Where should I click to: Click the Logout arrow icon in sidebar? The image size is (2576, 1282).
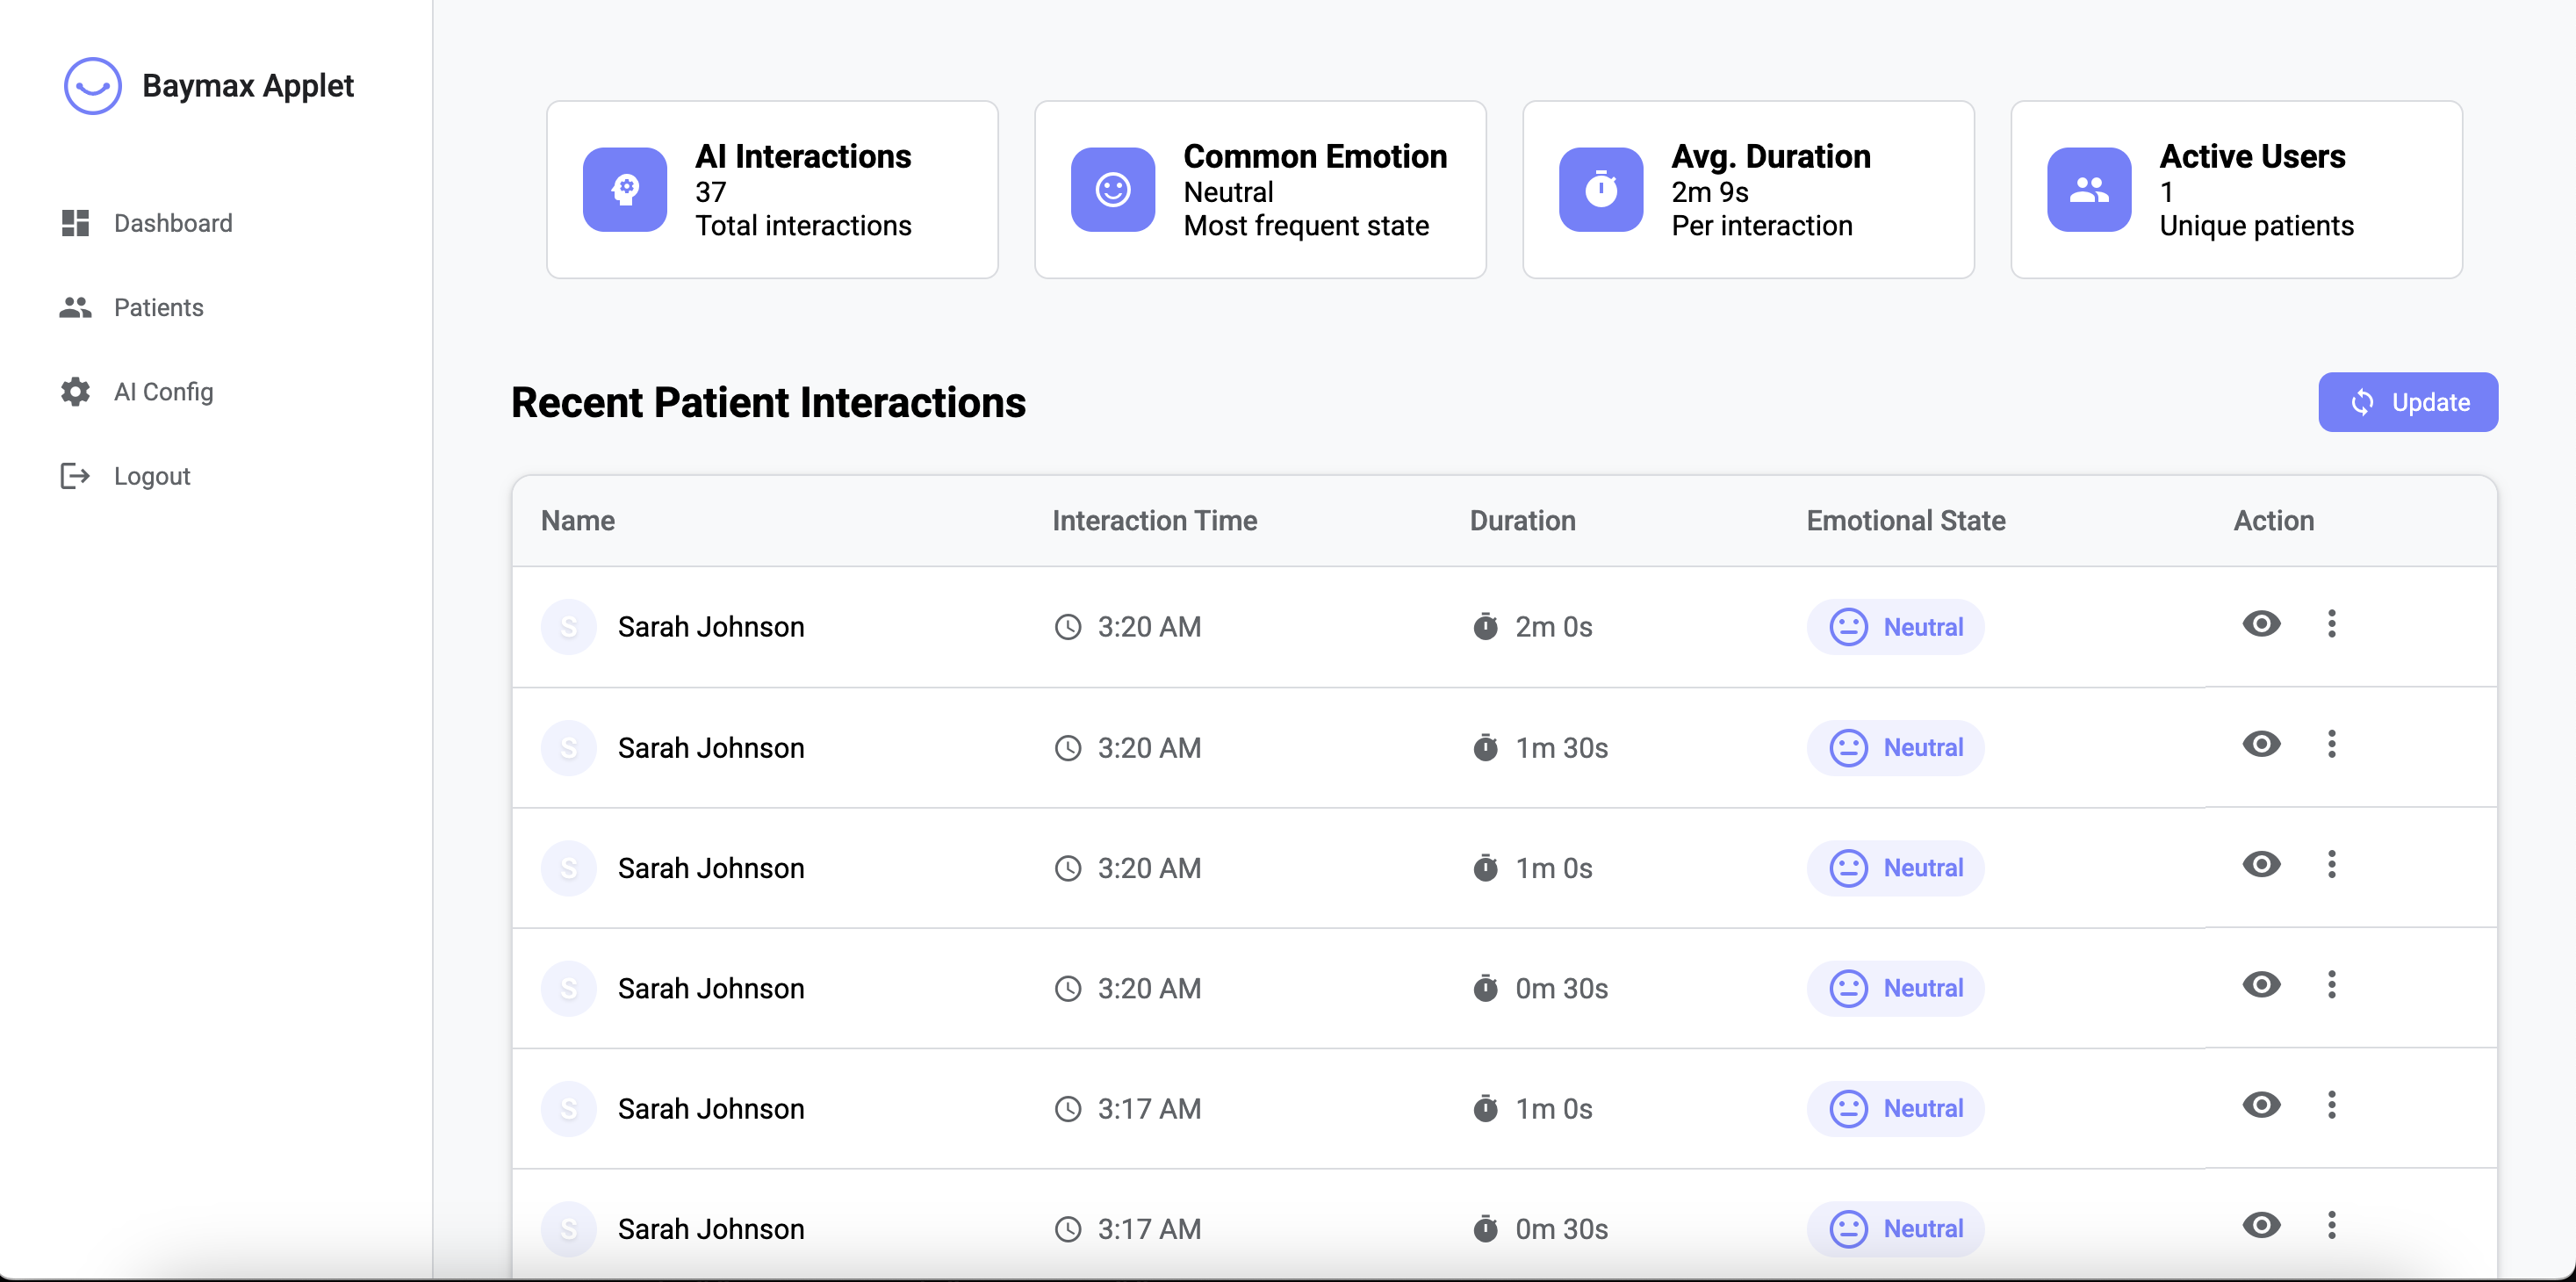(75, 476)
